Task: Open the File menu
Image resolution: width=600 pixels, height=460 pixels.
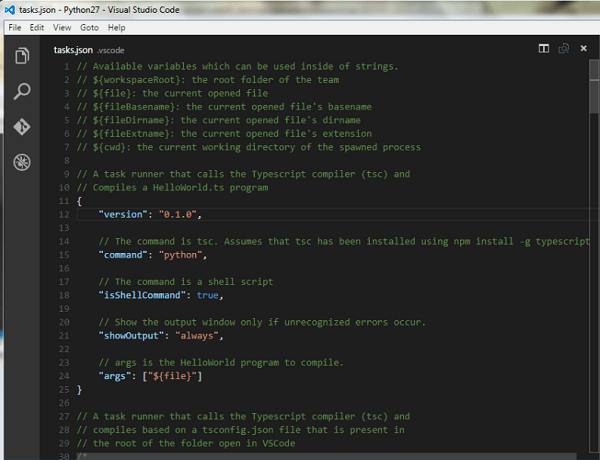Action: pyautogui.click(x=15, y=28)
